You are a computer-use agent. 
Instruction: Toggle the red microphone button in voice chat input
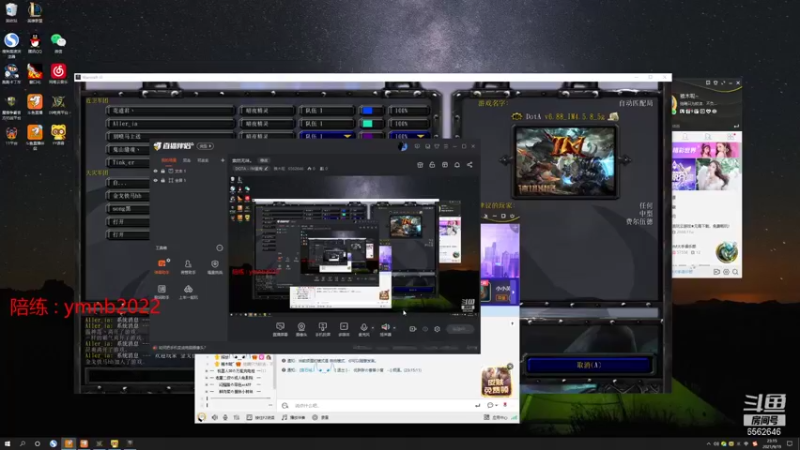(505, 405)
